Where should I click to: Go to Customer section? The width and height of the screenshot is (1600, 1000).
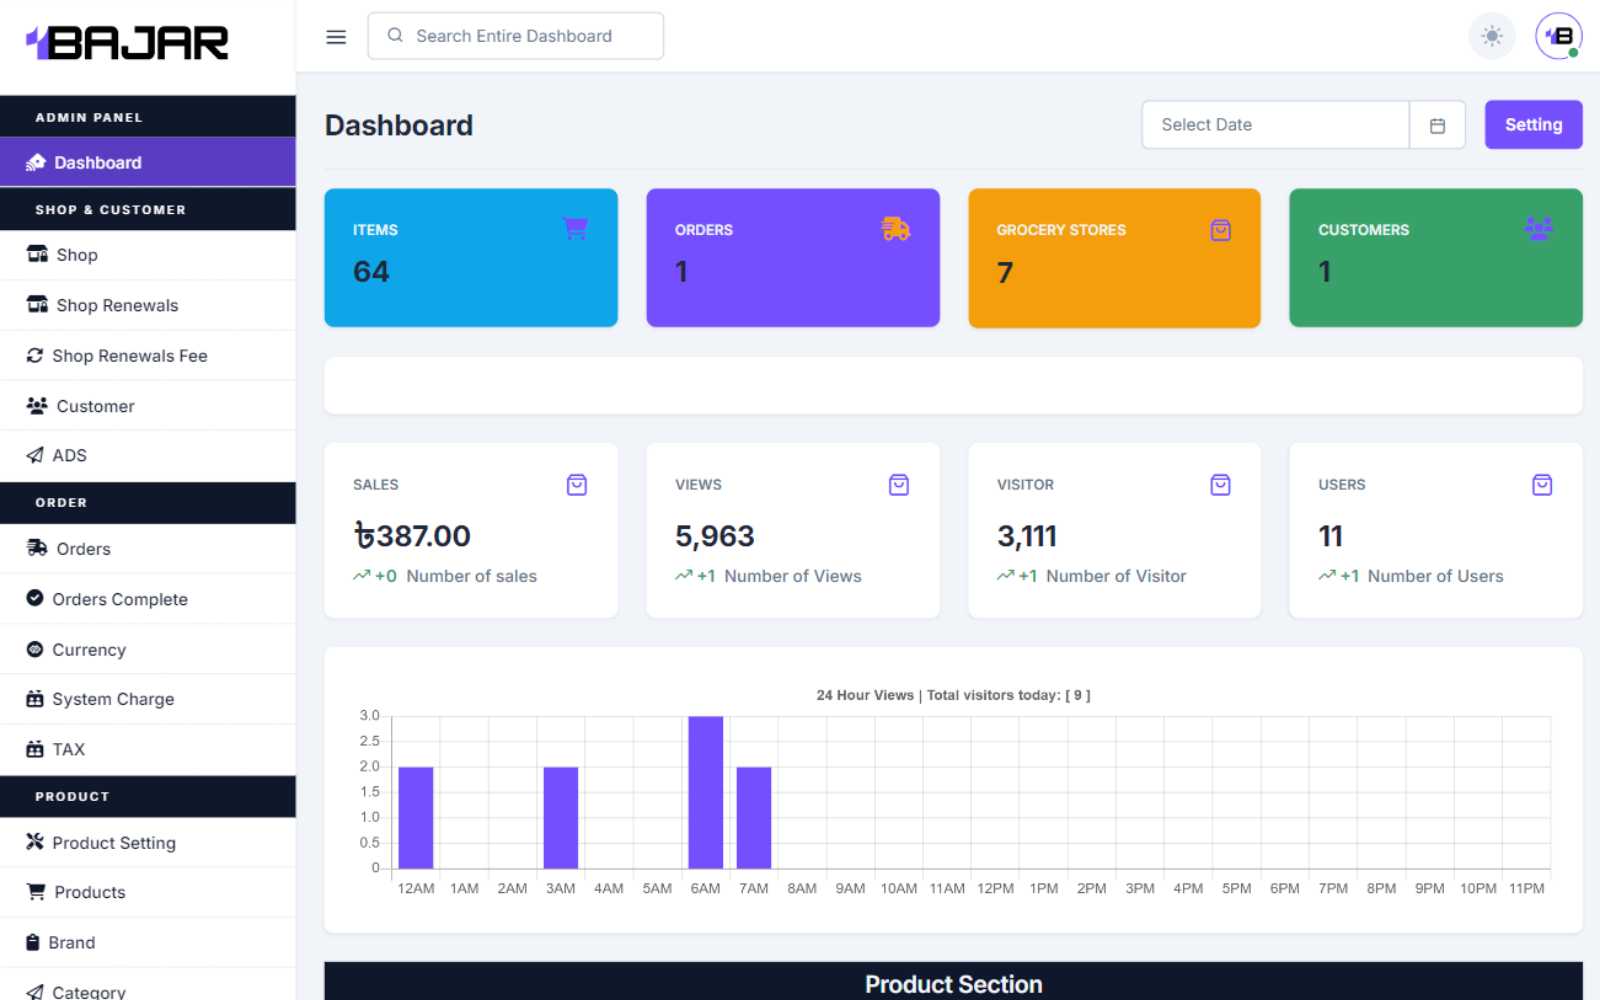[148, 405]
